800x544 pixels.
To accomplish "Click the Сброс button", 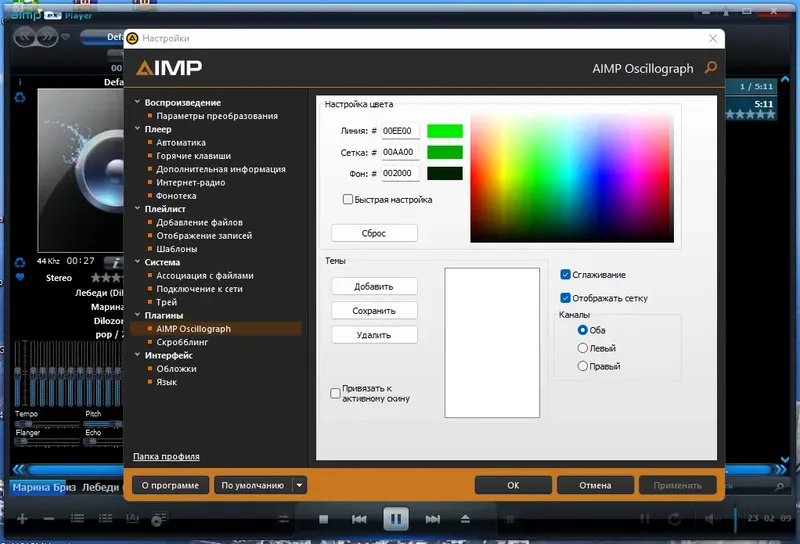I will 374,233.
